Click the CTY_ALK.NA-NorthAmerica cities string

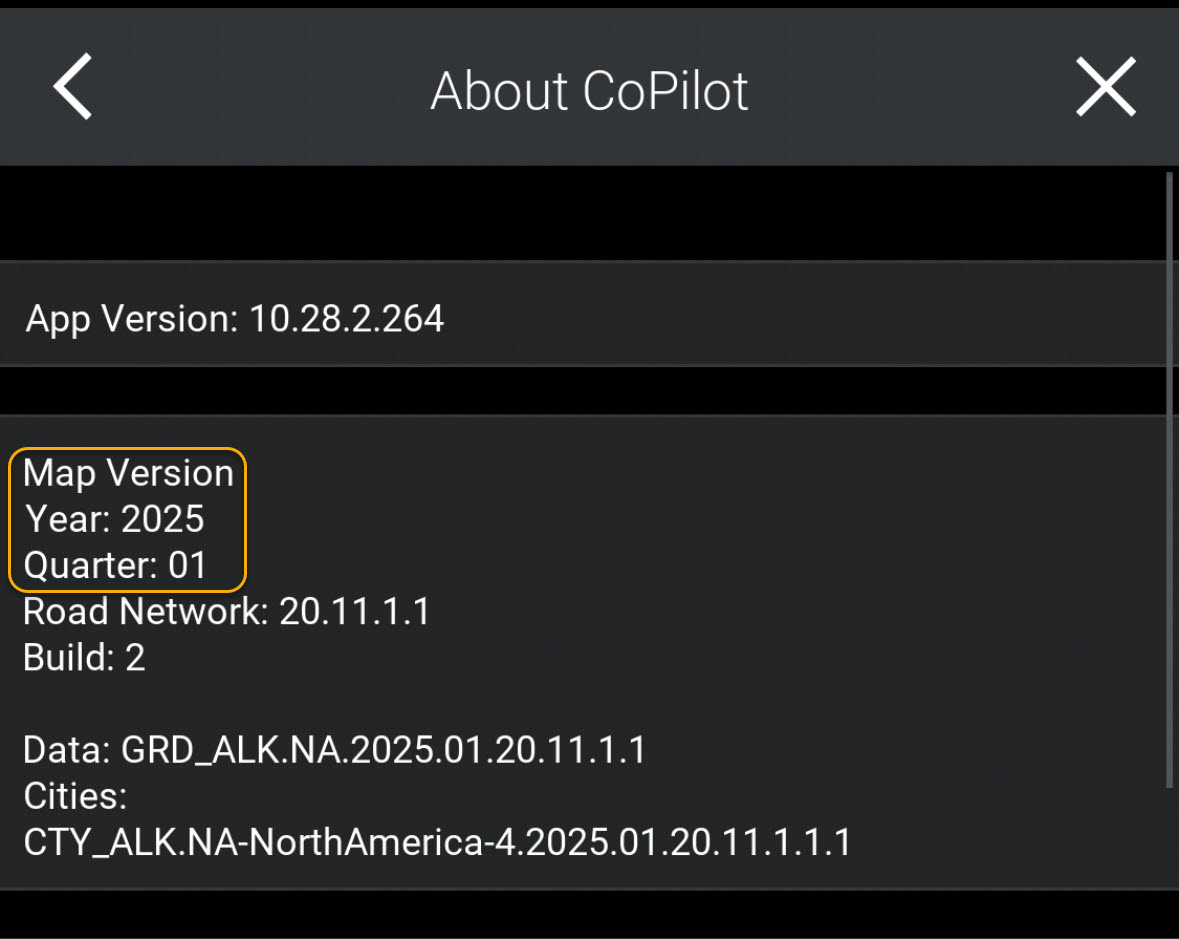437,842
